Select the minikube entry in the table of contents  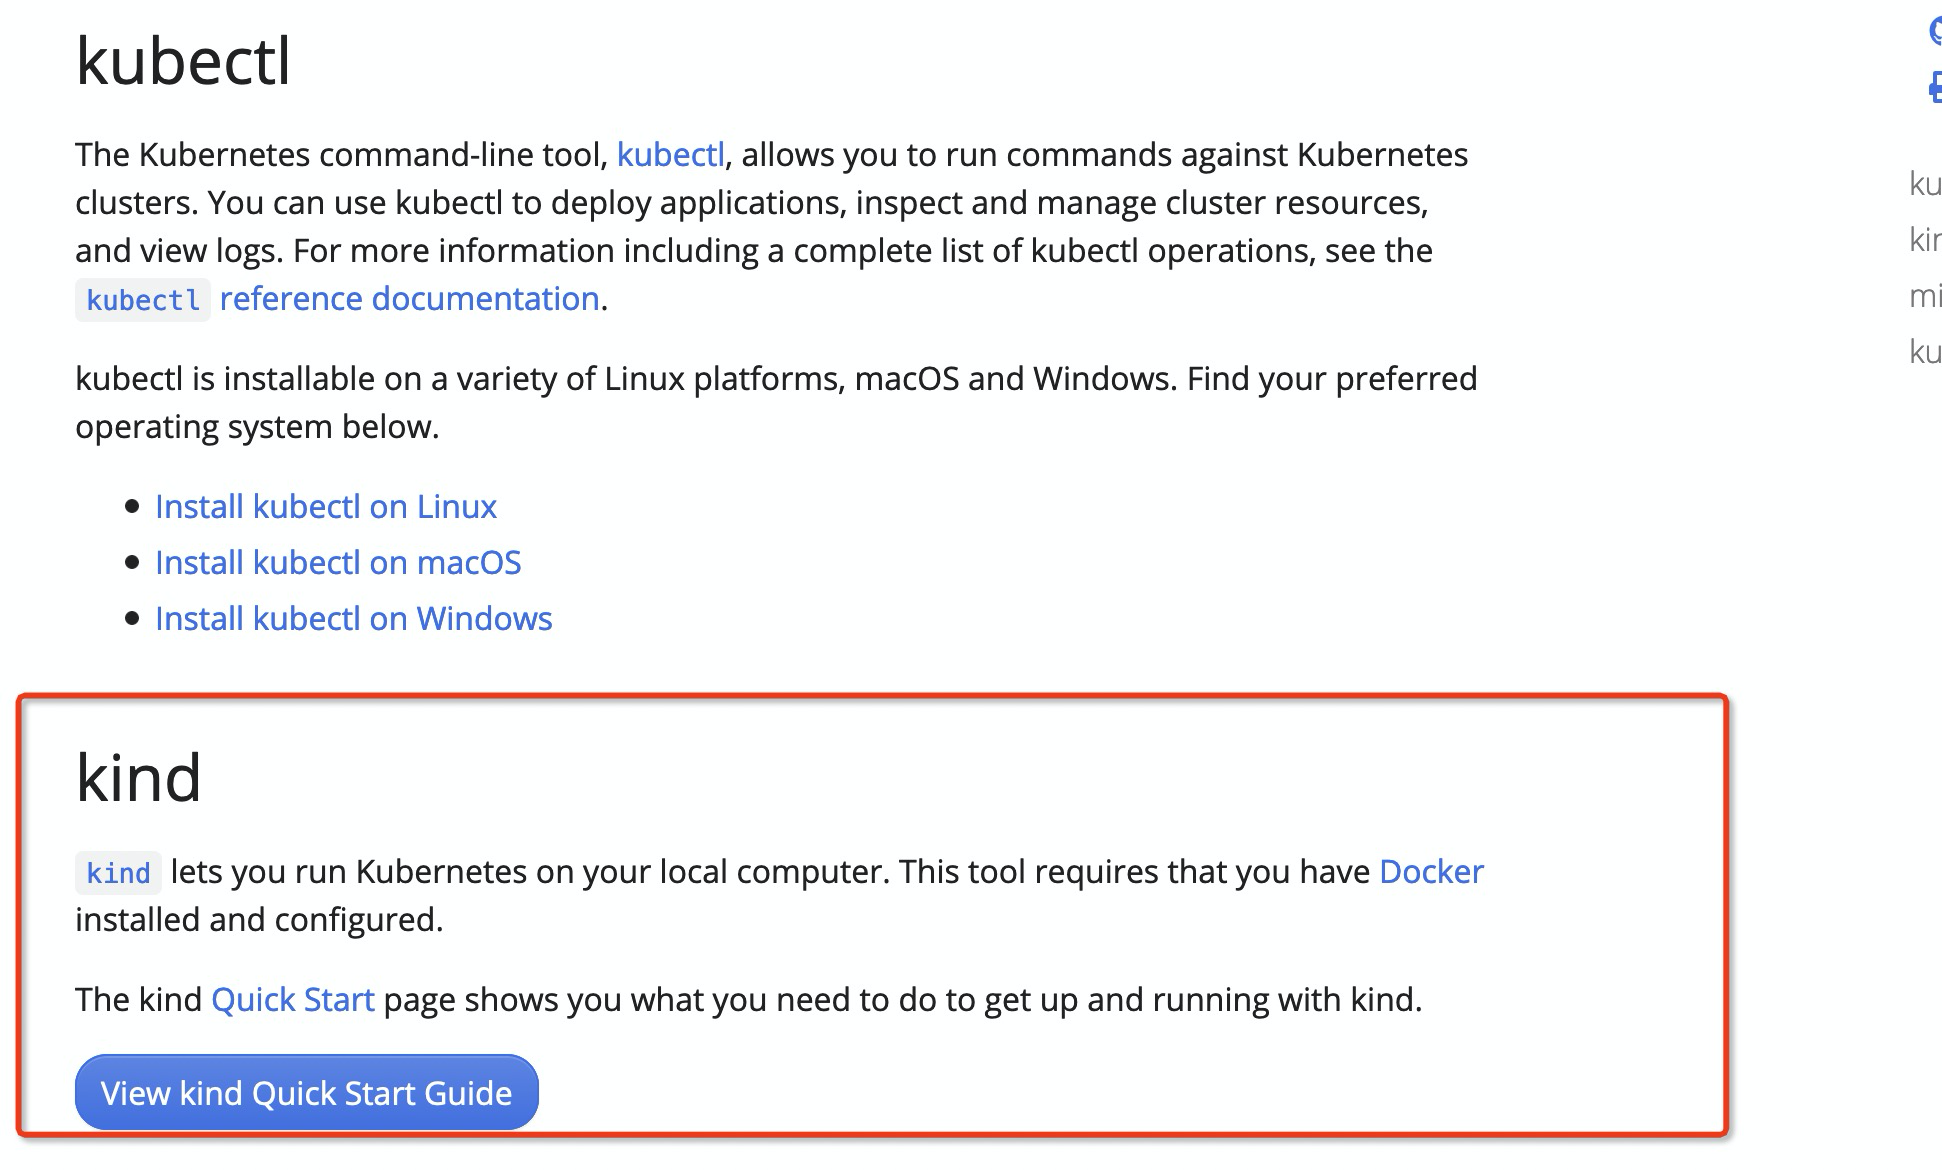tap(1925, 296)
